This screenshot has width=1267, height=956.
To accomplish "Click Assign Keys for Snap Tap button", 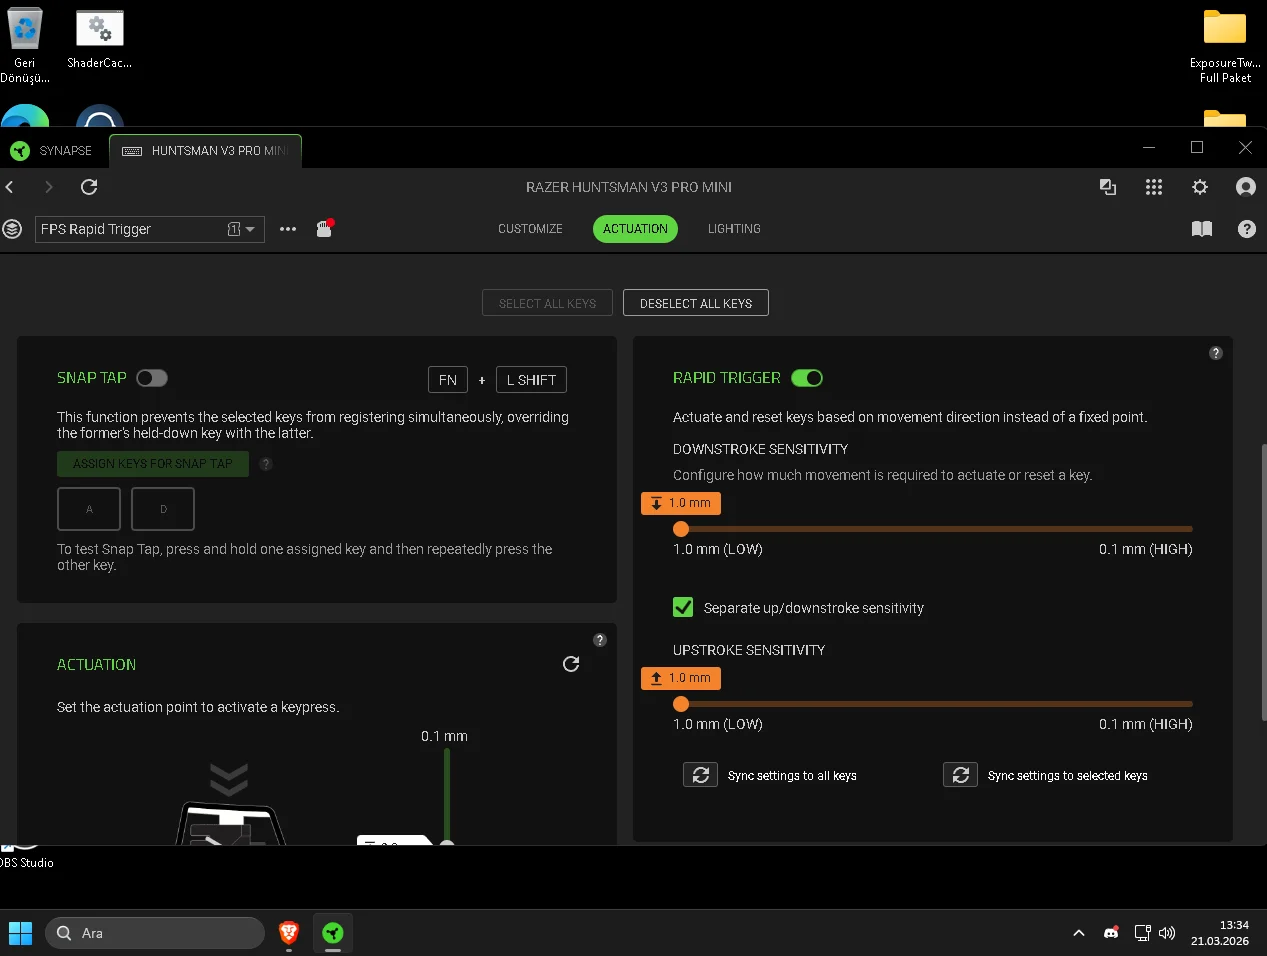I will (x=153, y=464).
